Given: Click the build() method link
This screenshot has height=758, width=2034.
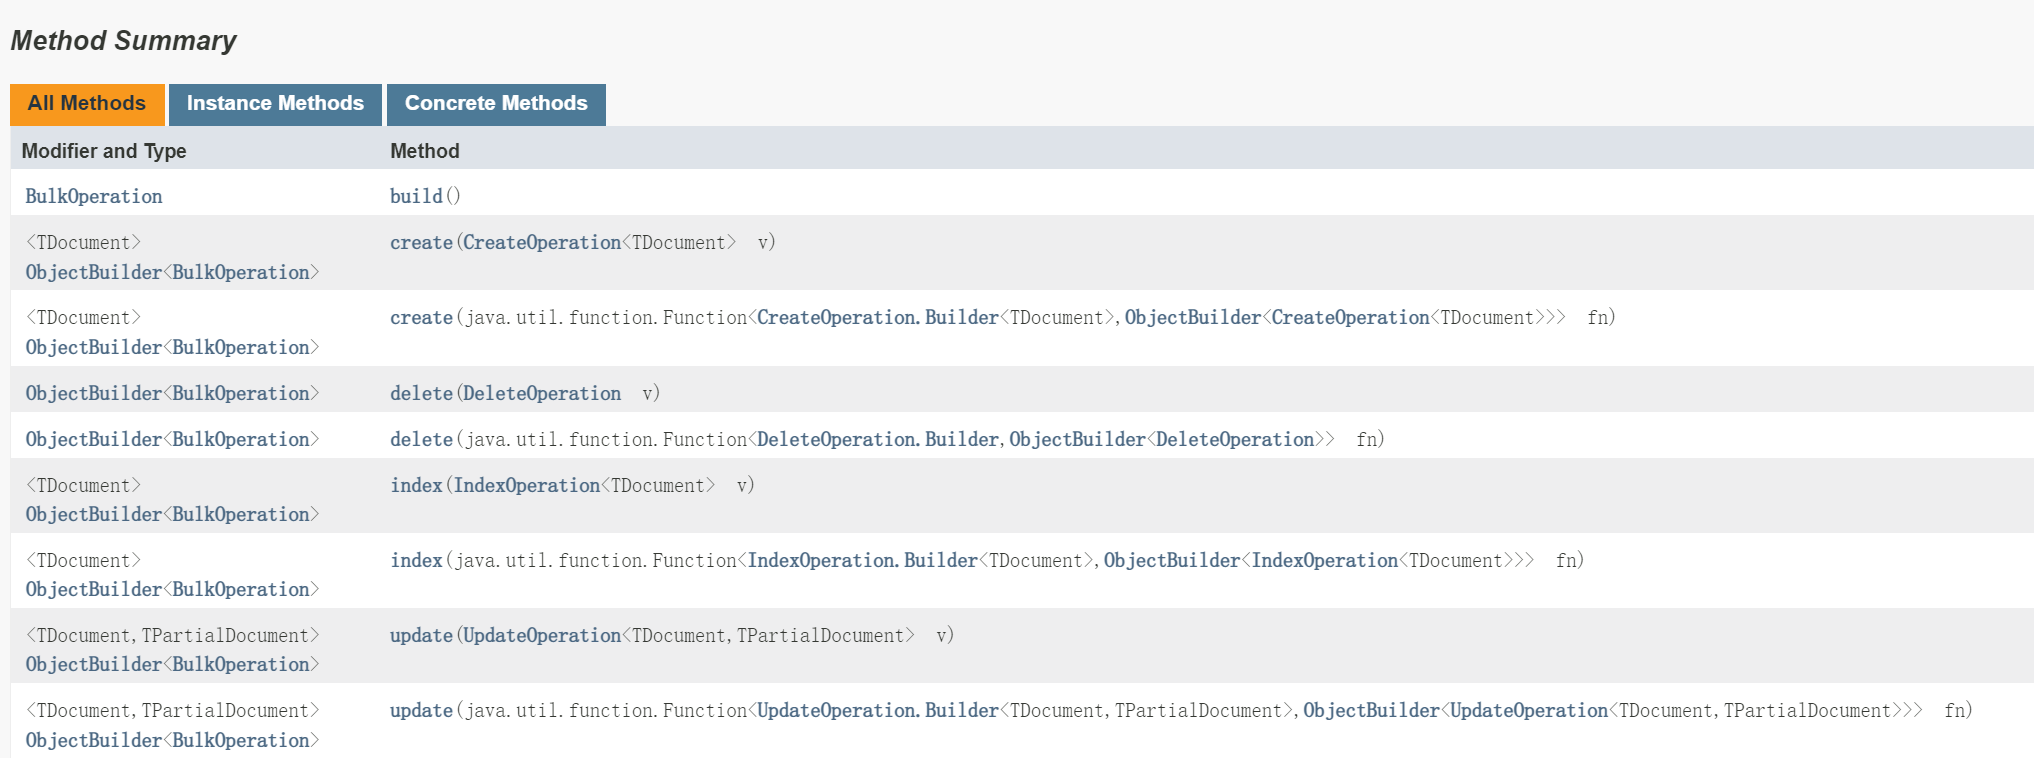Looking at the screenshot, I should (x=416, y=196).
